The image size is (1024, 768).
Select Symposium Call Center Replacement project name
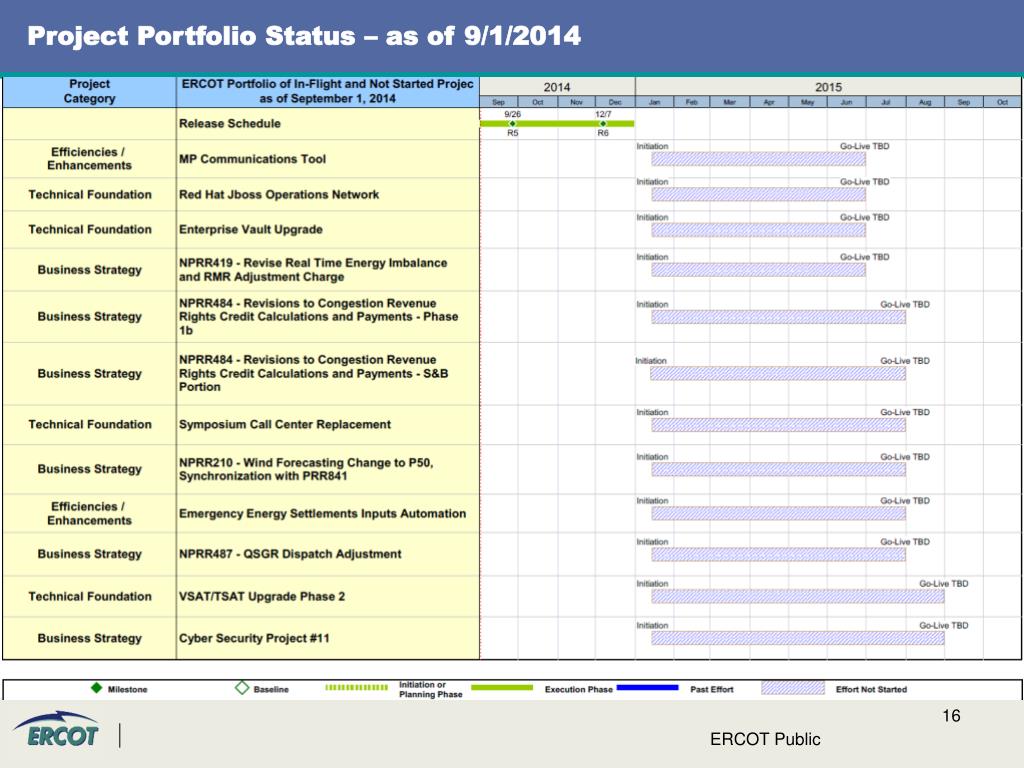[285, 424]
